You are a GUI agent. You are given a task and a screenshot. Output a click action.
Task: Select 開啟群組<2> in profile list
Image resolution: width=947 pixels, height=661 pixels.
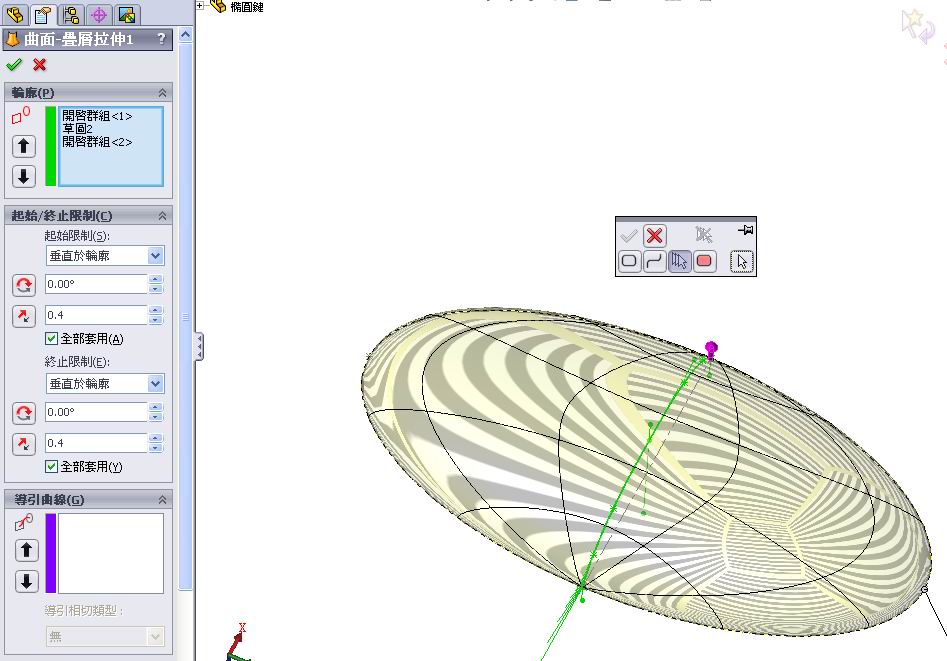97,141
